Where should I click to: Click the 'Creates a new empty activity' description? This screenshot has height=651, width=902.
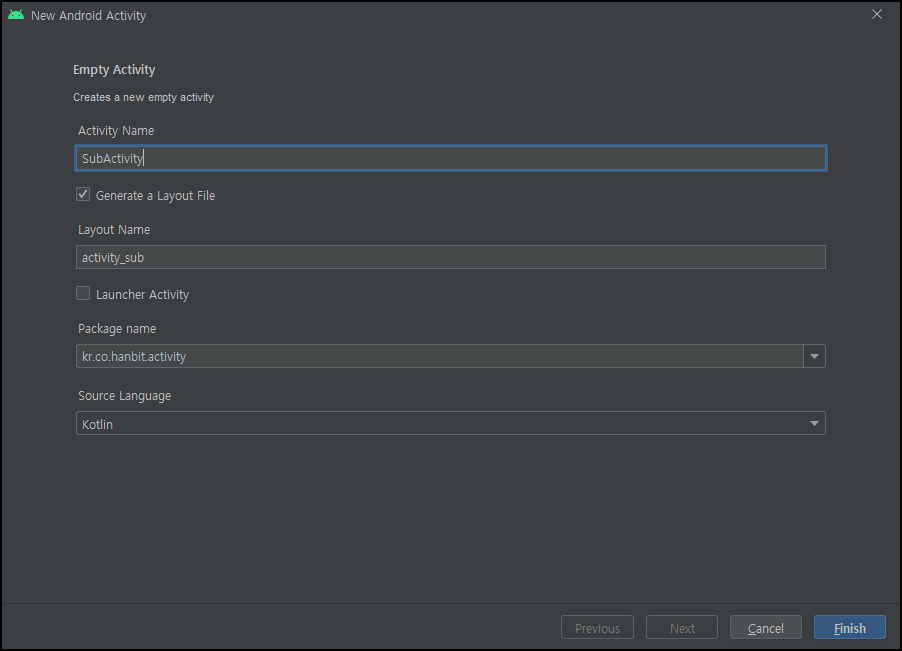click(x=143, y=97)
